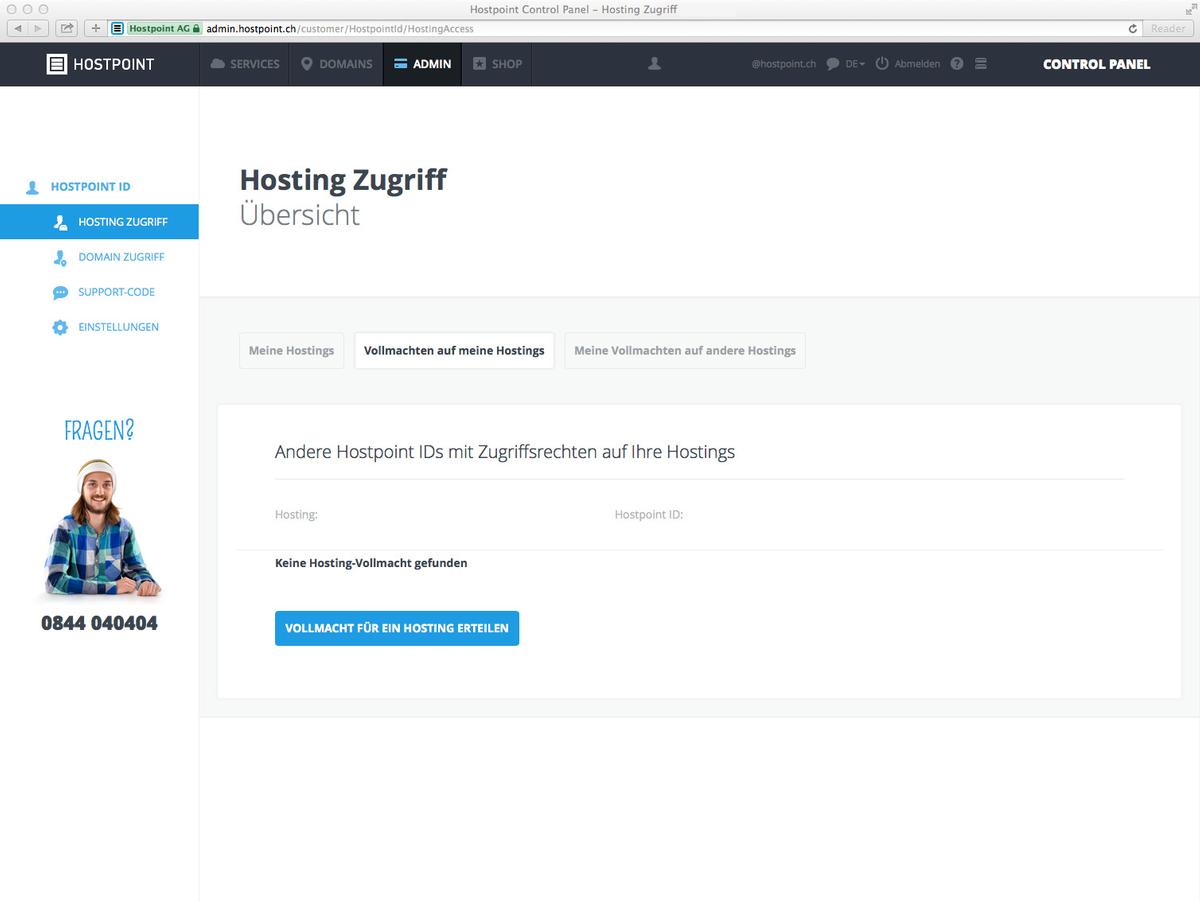
Task: Open the Shop section
Action: (496, 63)
